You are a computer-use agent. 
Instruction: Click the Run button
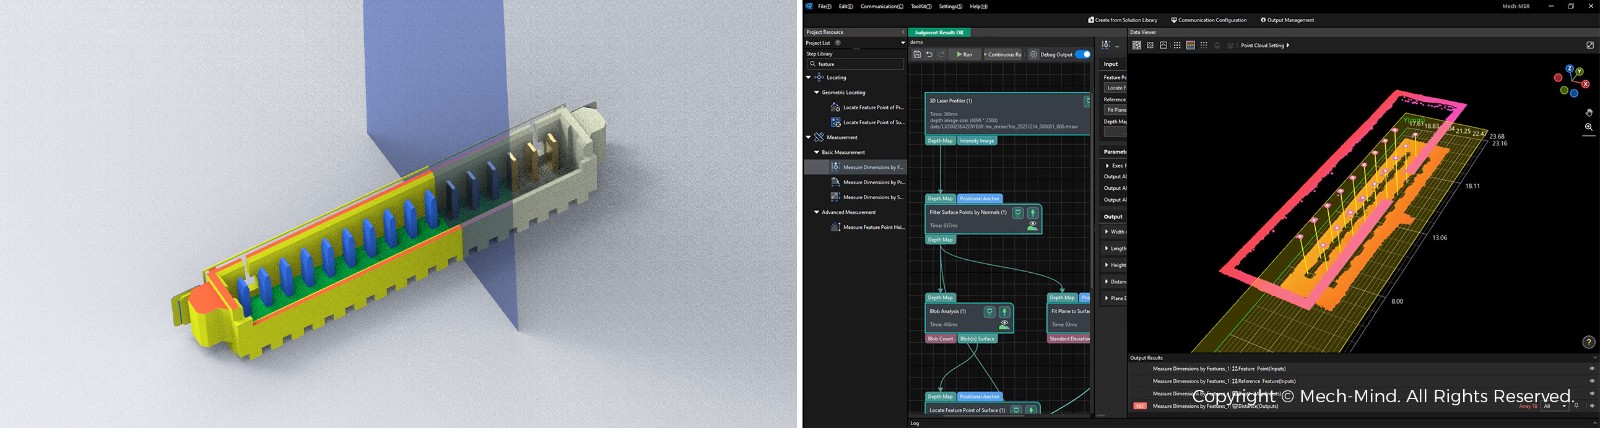coord(964,54)
